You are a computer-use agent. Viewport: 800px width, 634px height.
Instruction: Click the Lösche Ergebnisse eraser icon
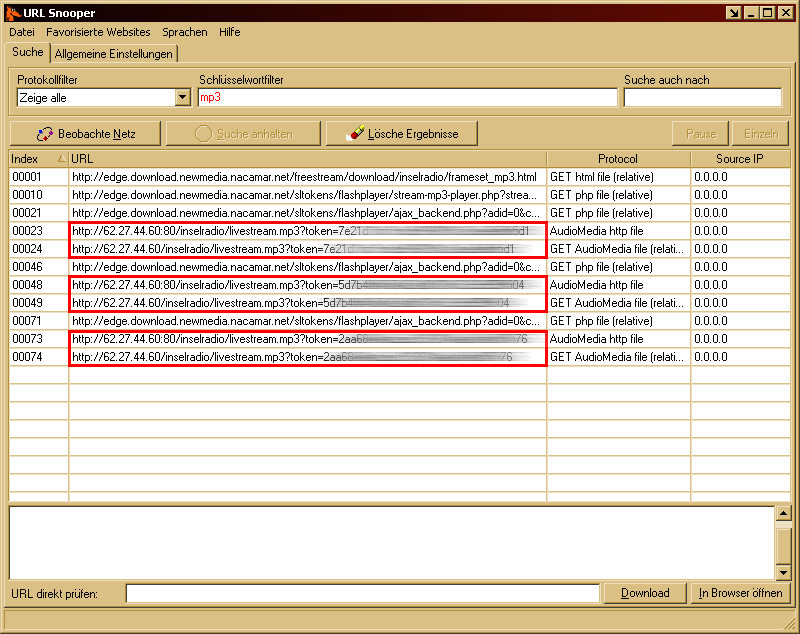point(355,133)
